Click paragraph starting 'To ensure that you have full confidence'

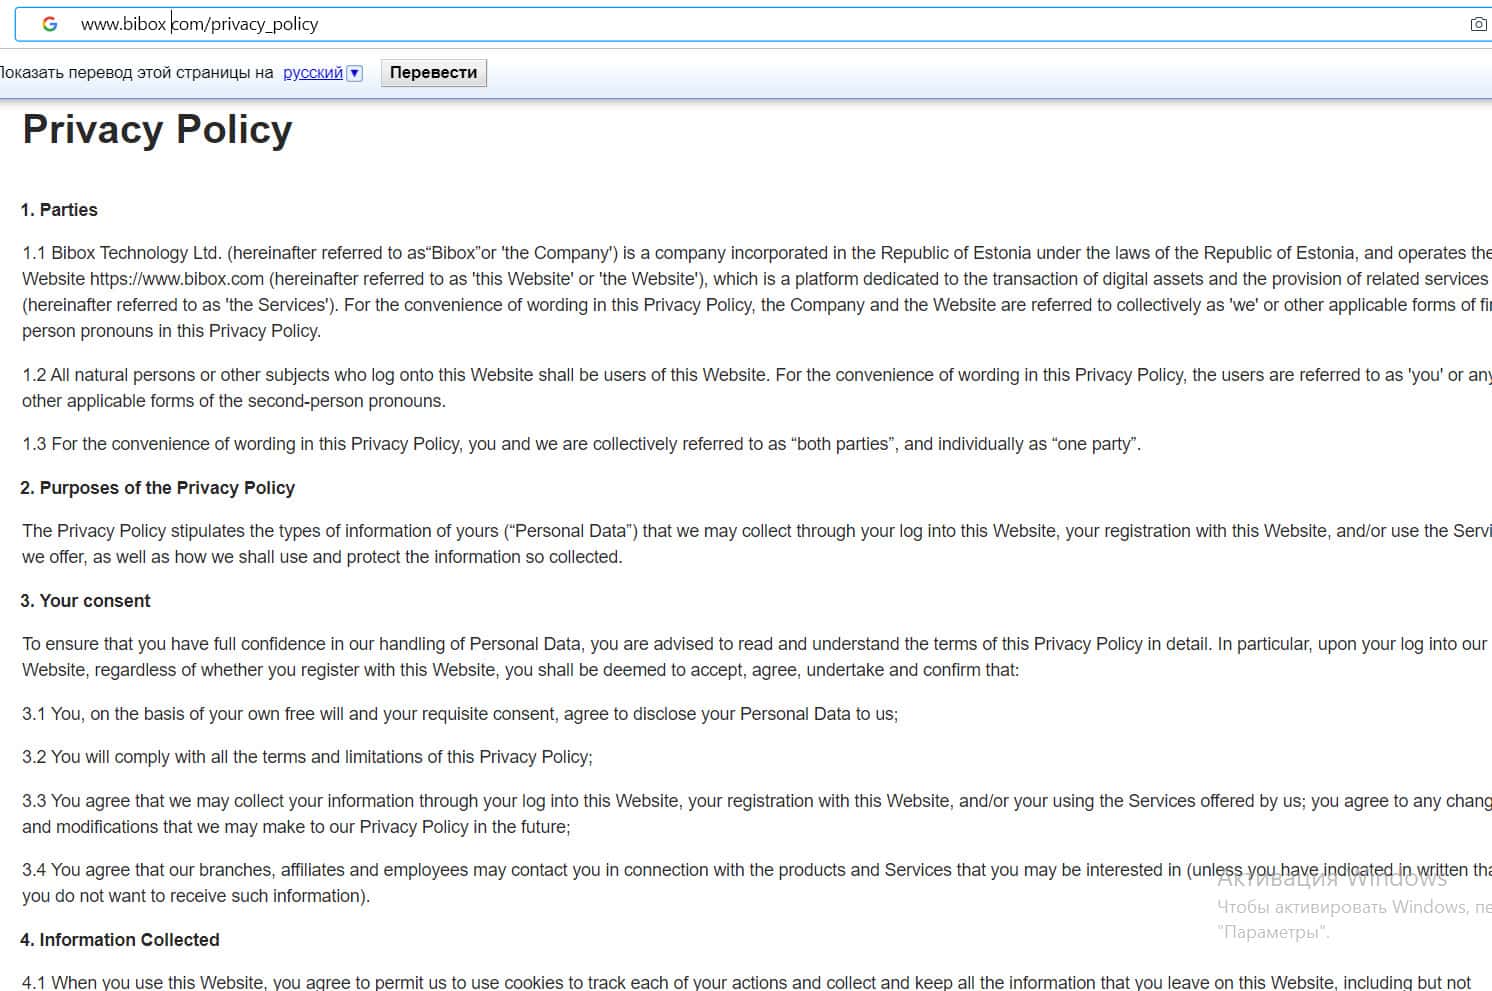755,657
